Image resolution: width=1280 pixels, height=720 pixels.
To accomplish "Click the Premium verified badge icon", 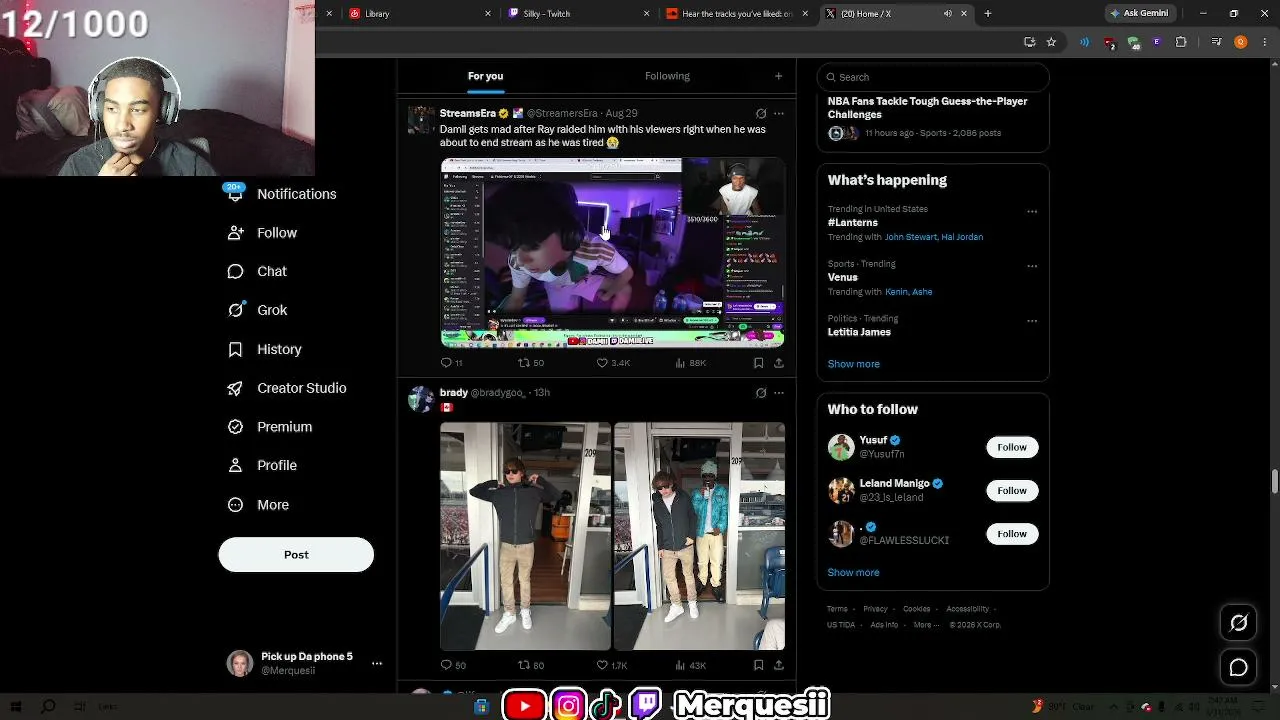I will [235, 427].
